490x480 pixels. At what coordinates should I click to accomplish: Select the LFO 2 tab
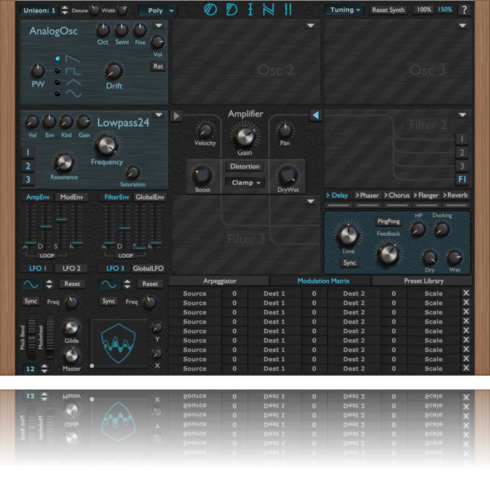point(71,268)
